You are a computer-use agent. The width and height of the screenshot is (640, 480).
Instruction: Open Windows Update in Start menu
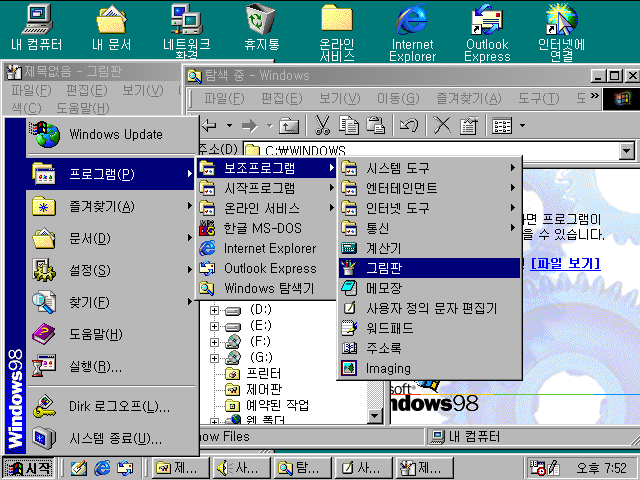[111, 135]
